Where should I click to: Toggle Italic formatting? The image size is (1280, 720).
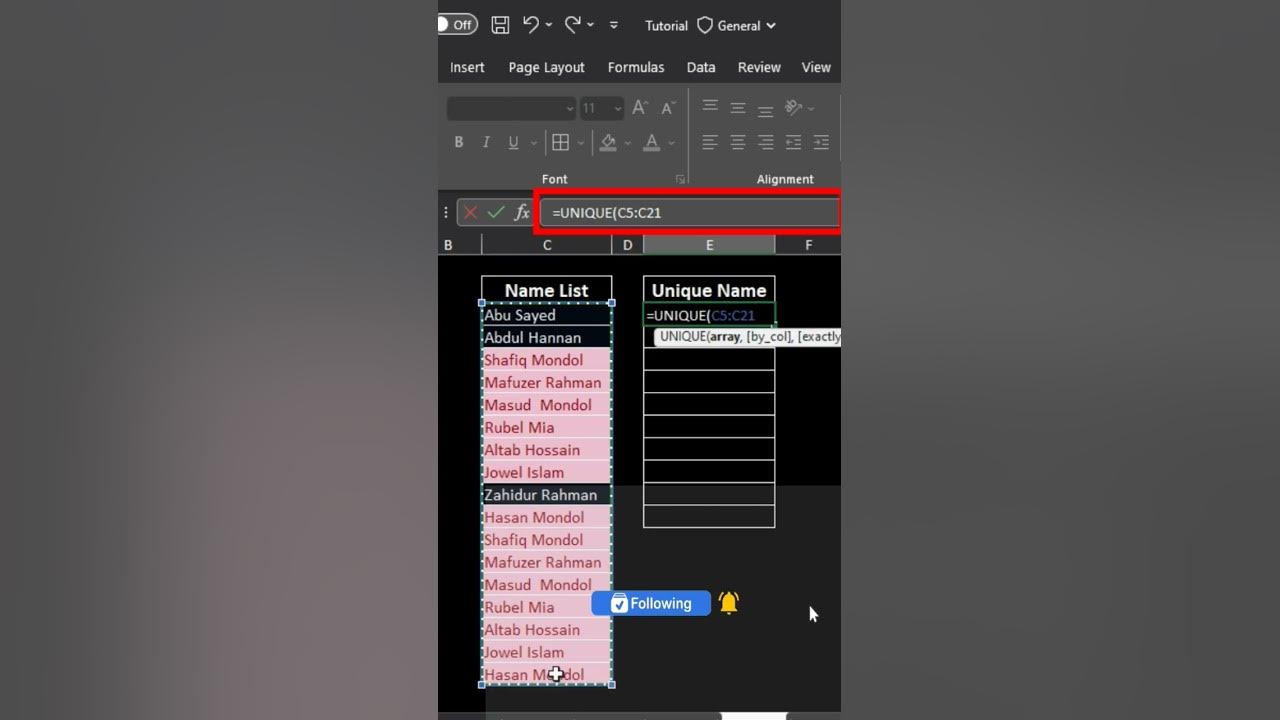click(x=486, y=143)
